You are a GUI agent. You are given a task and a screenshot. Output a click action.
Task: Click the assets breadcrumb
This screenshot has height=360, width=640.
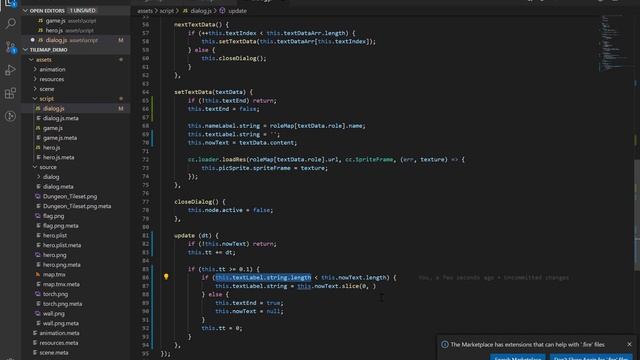click(x=145, y=11)
